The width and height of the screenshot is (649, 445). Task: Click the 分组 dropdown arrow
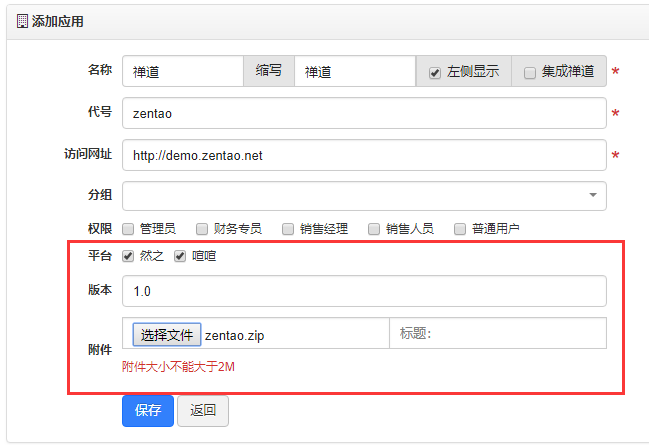click(592, 196)
